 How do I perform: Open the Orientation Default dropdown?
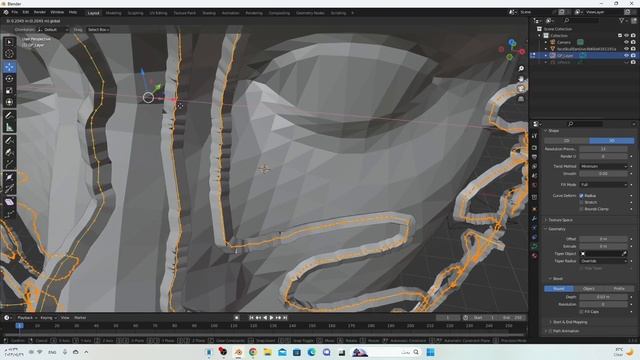[x=53, y=30]
